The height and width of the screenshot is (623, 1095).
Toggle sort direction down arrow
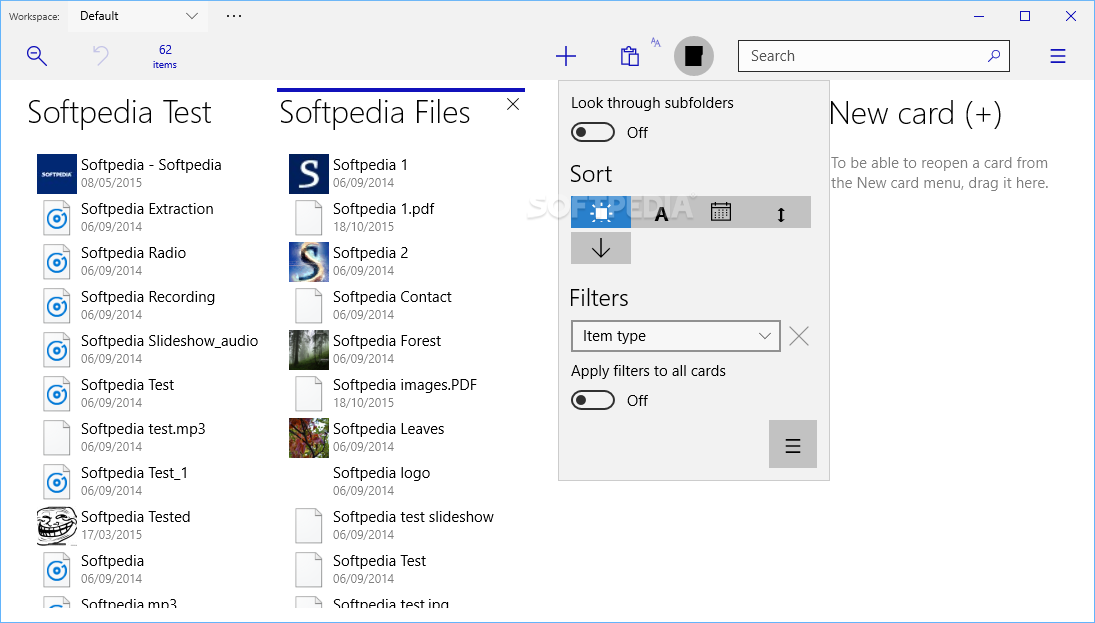coord(601,248)
